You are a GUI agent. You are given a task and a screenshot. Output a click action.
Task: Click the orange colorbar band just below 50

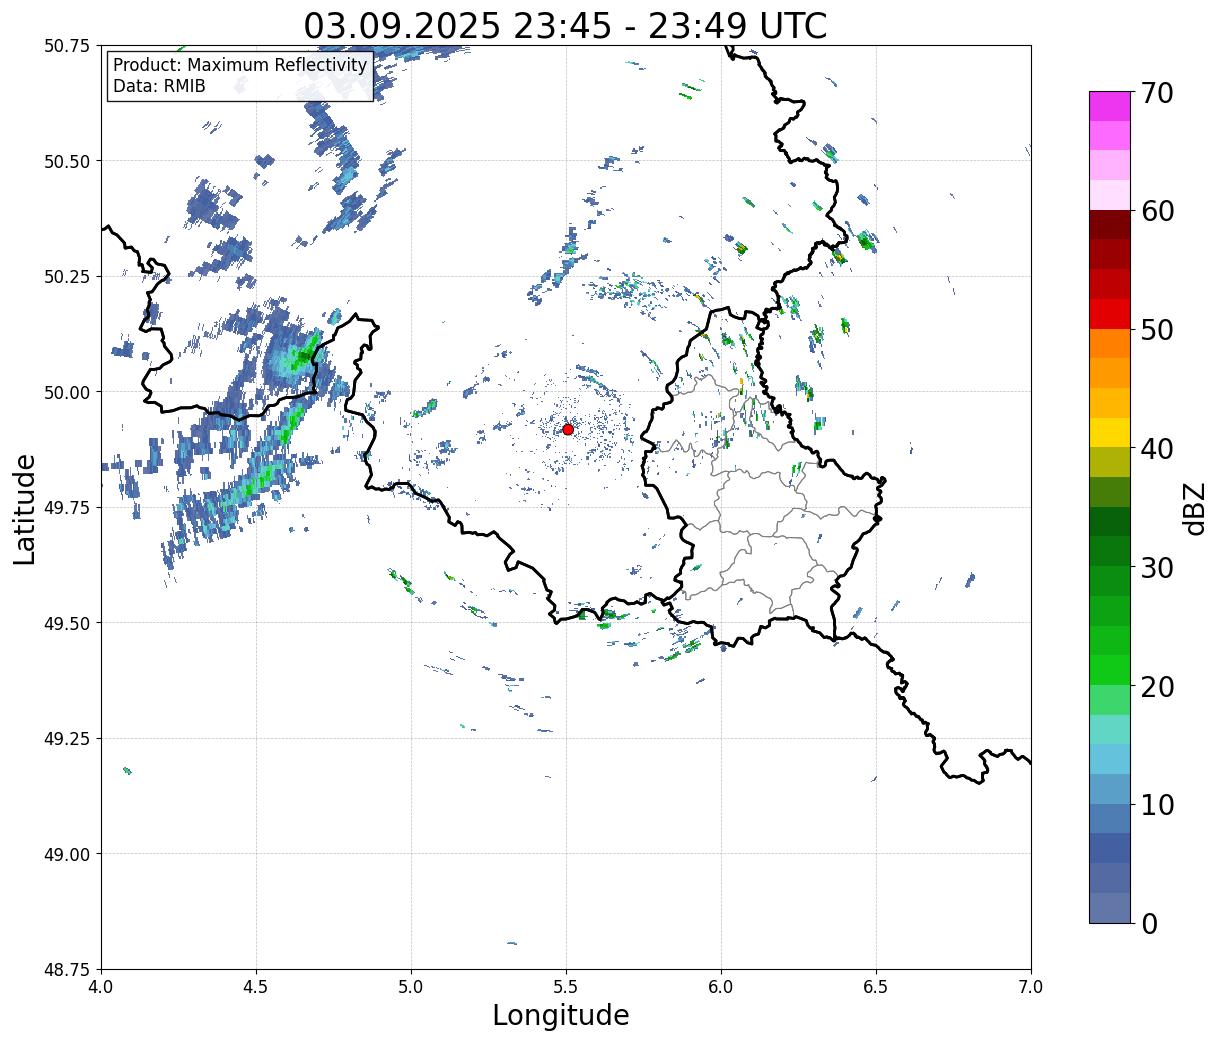1110,343
